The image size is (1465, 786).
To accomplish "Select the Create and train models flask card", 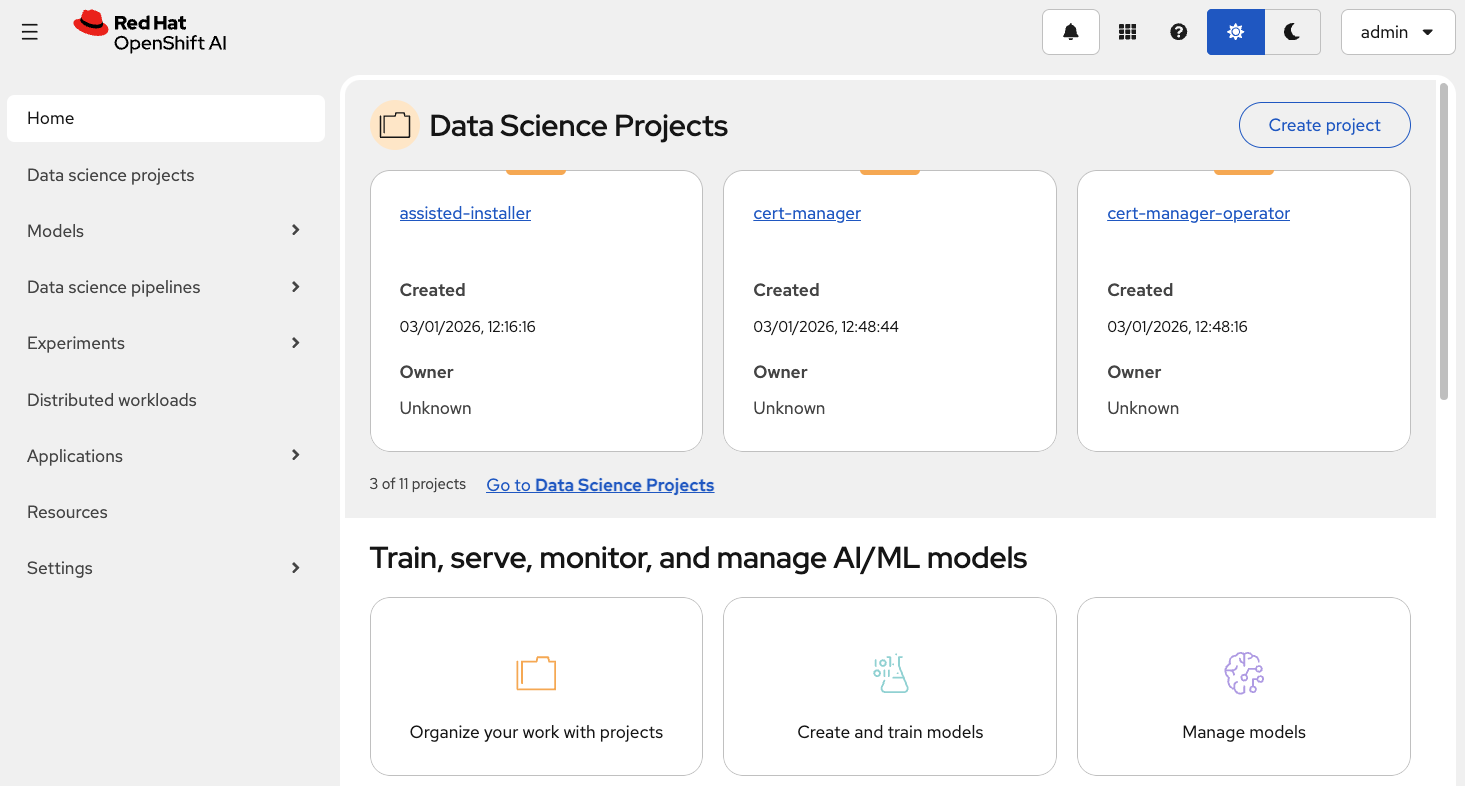I will point(889,687).
